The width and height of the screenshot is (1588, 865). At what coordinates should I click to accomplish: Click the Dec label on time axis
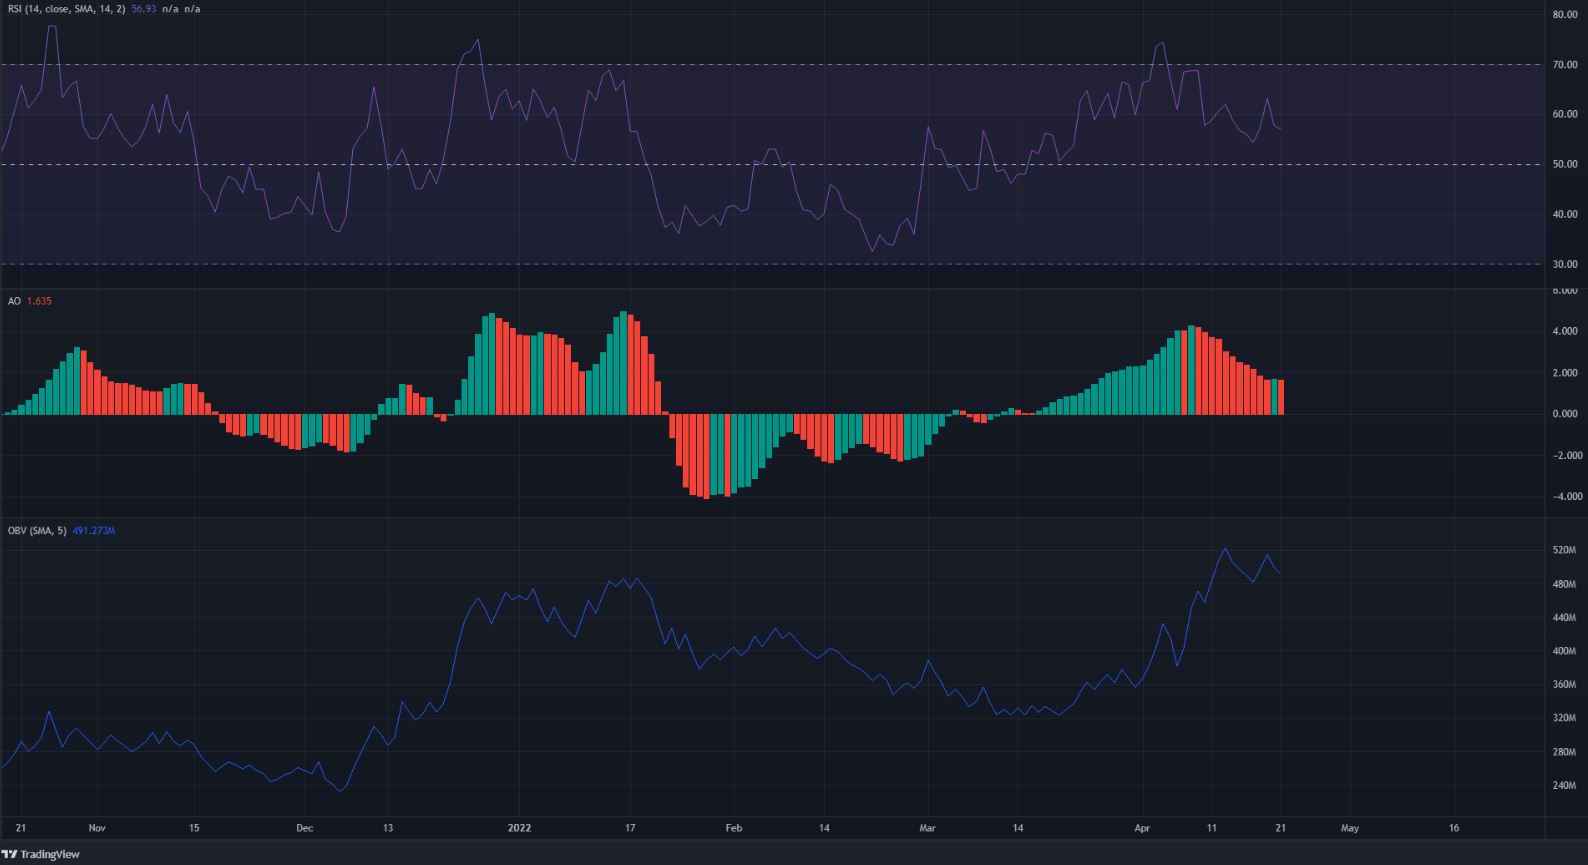[x=305, y=828]
